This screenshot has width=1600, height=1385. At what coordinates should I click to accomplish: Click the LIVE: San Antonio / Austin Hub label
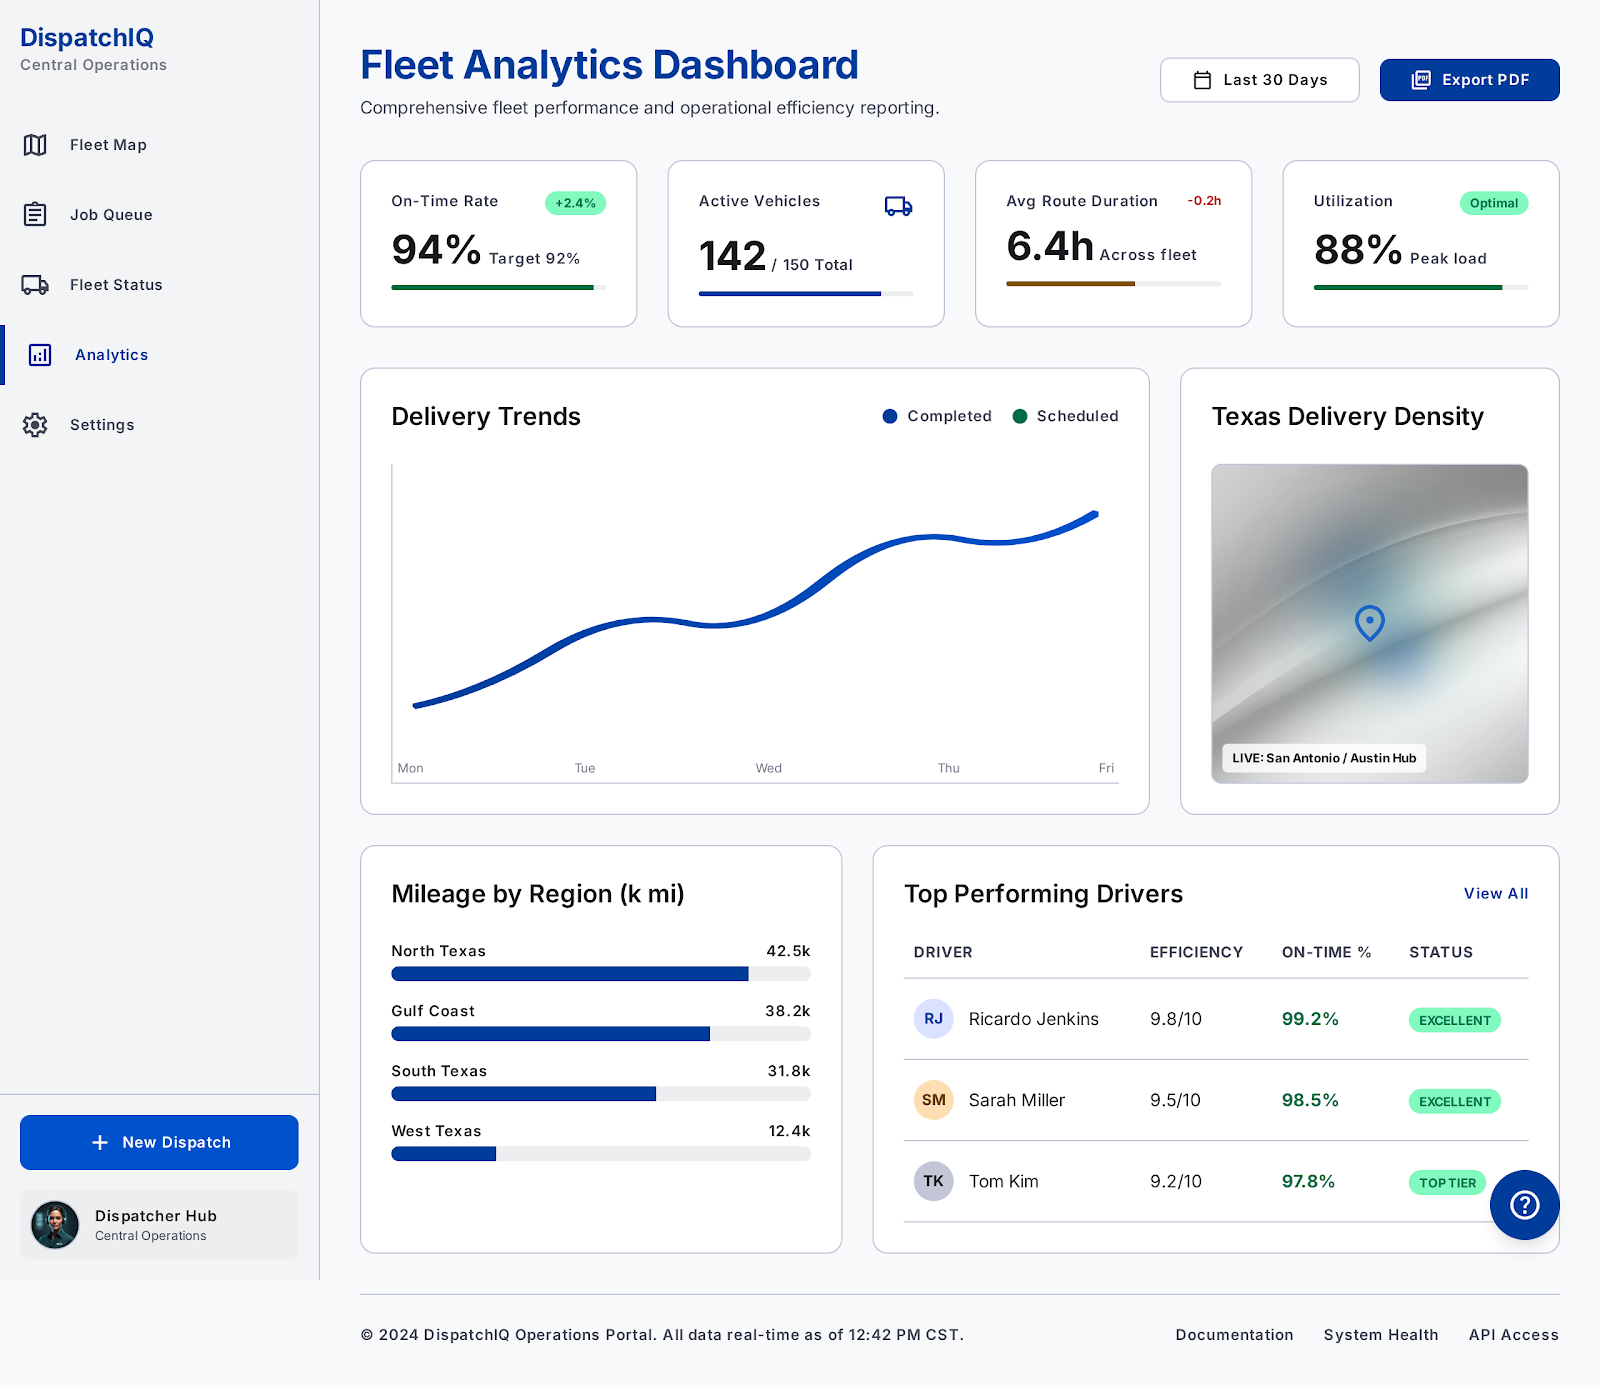(x=1324, y=758)
